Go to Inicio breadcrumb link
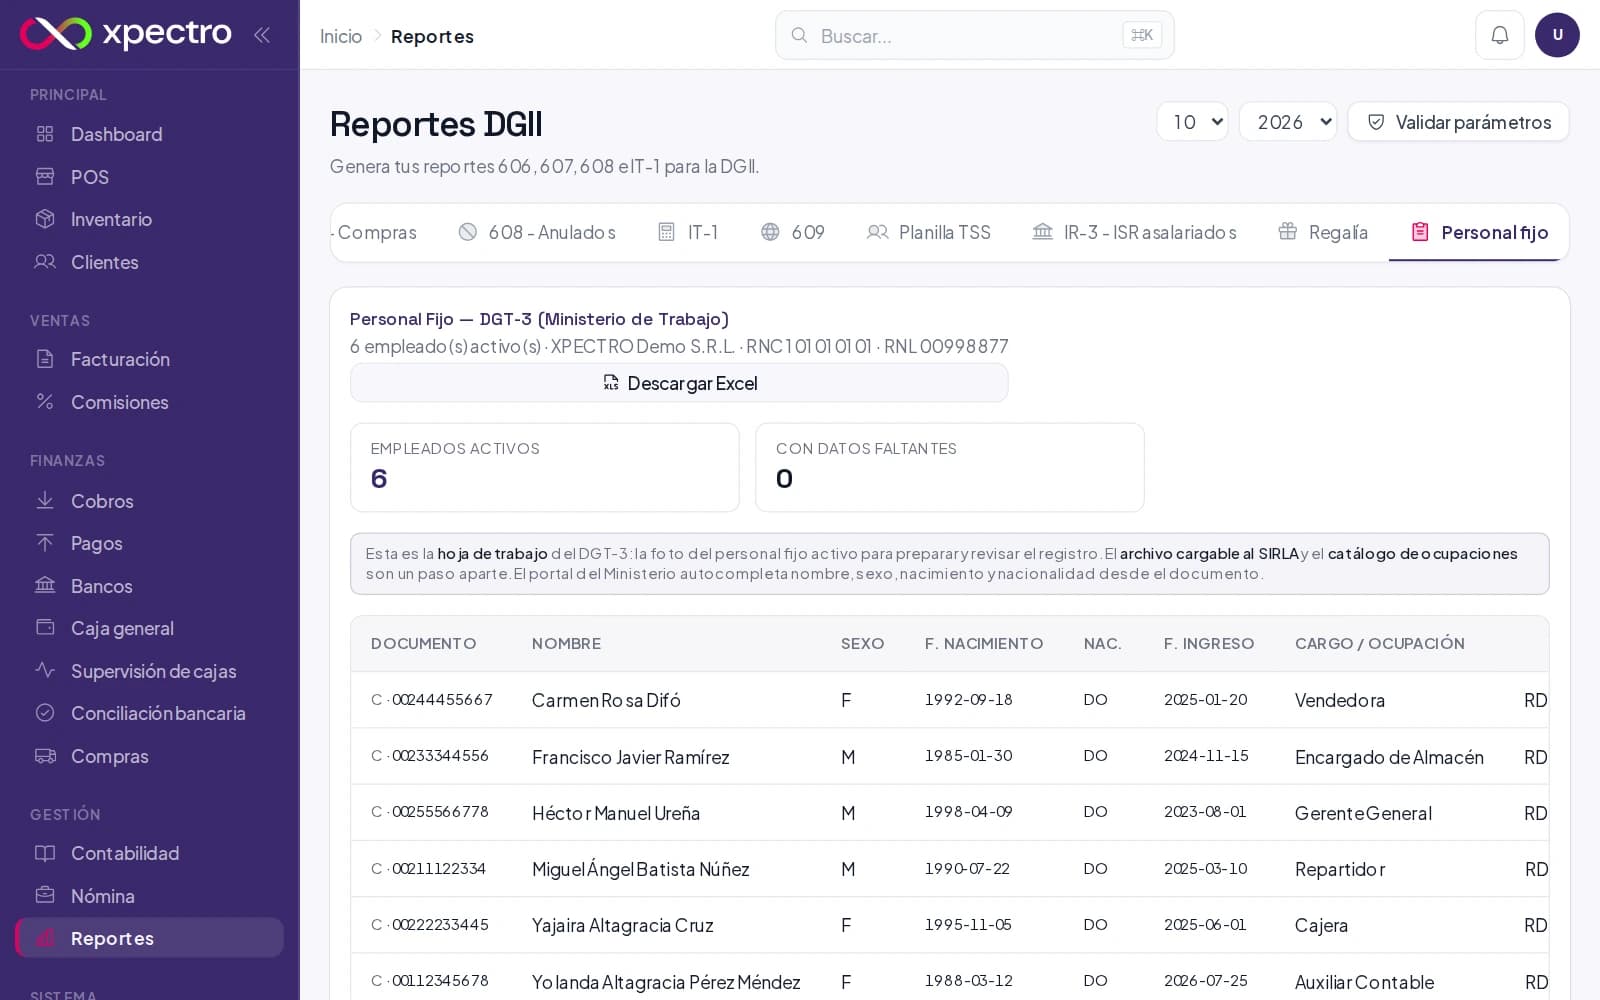1600x1000 pixels. tap(341, 36)
